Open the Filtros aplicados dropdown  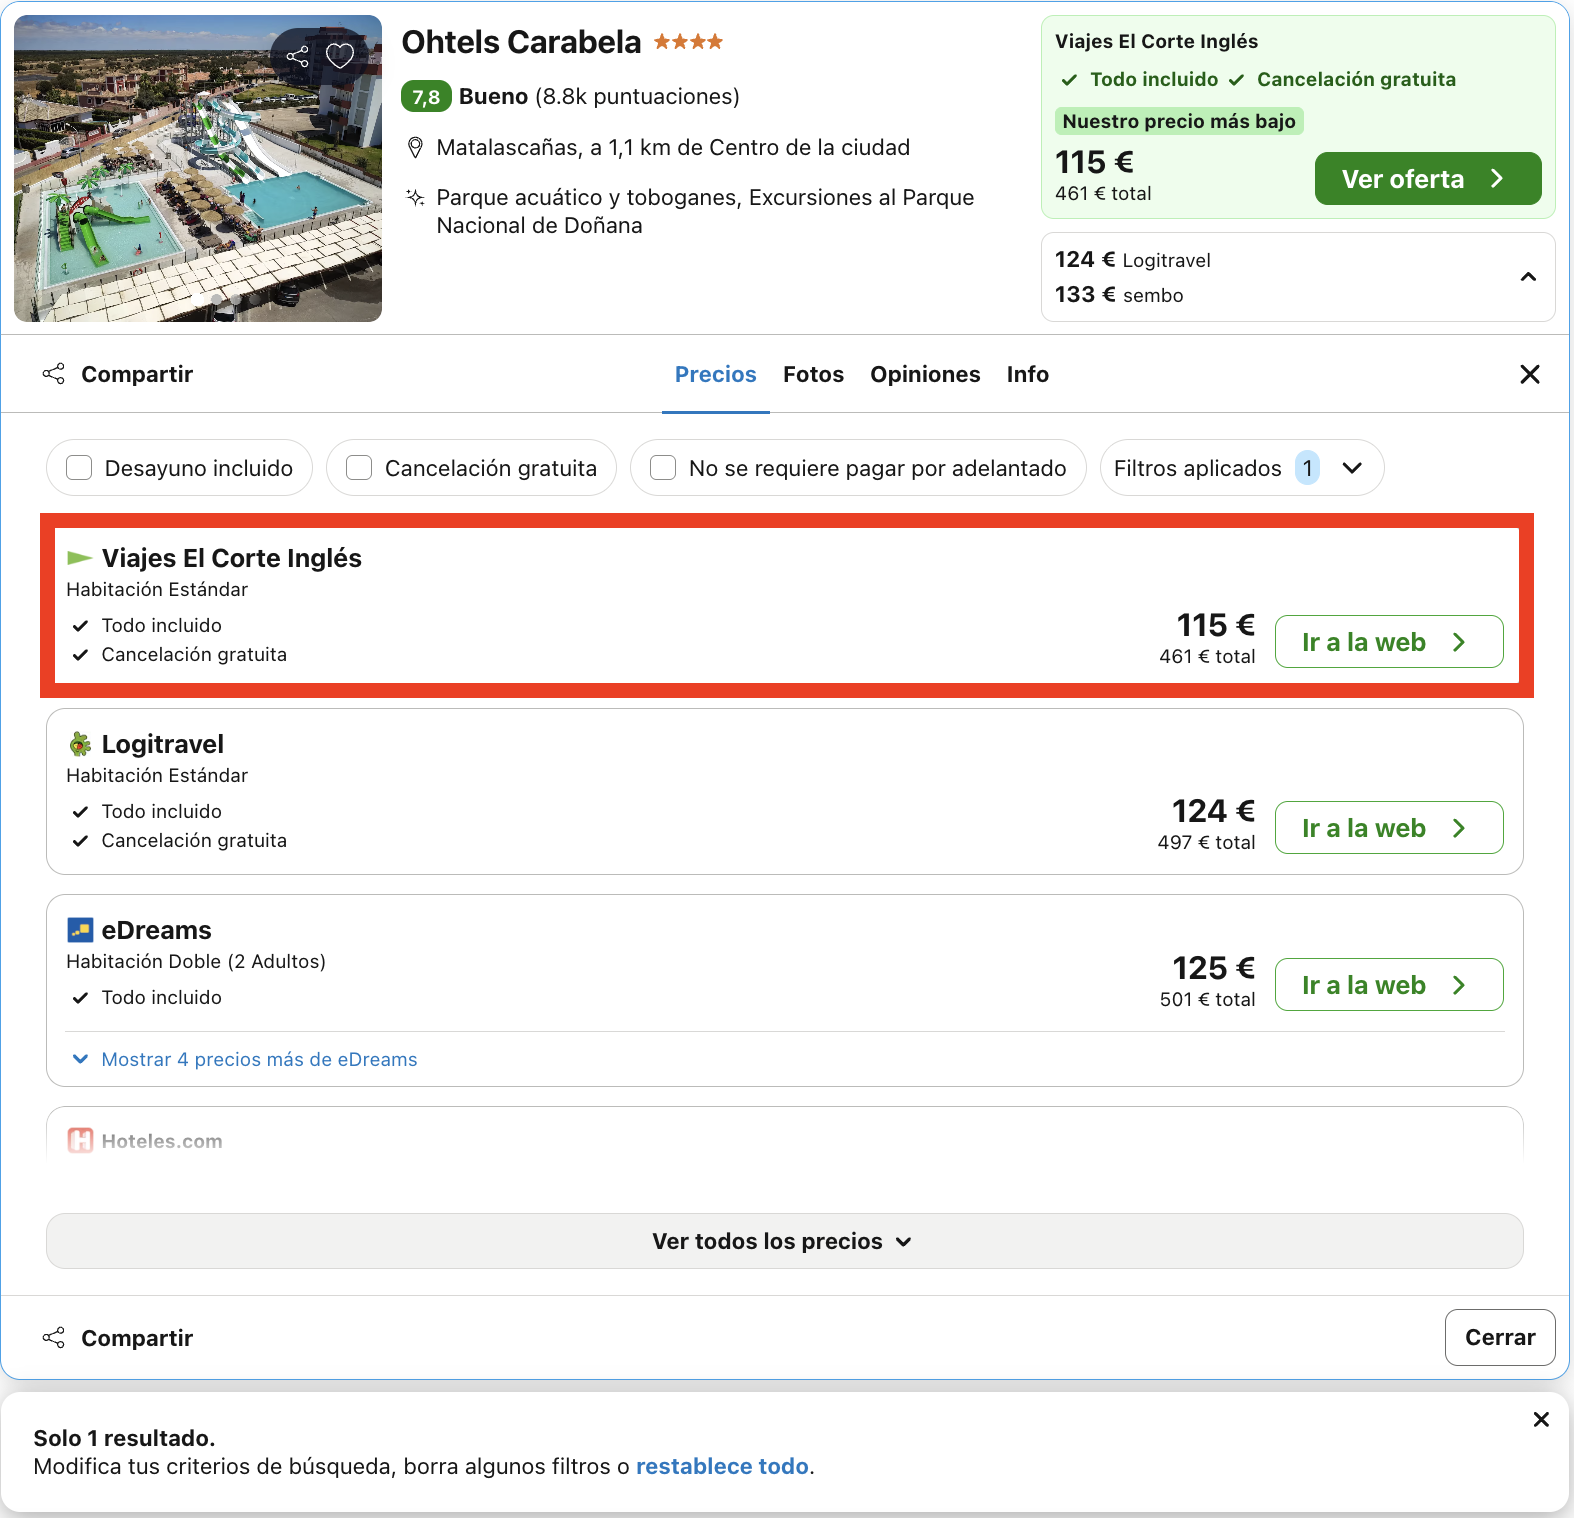[1242, 468]
